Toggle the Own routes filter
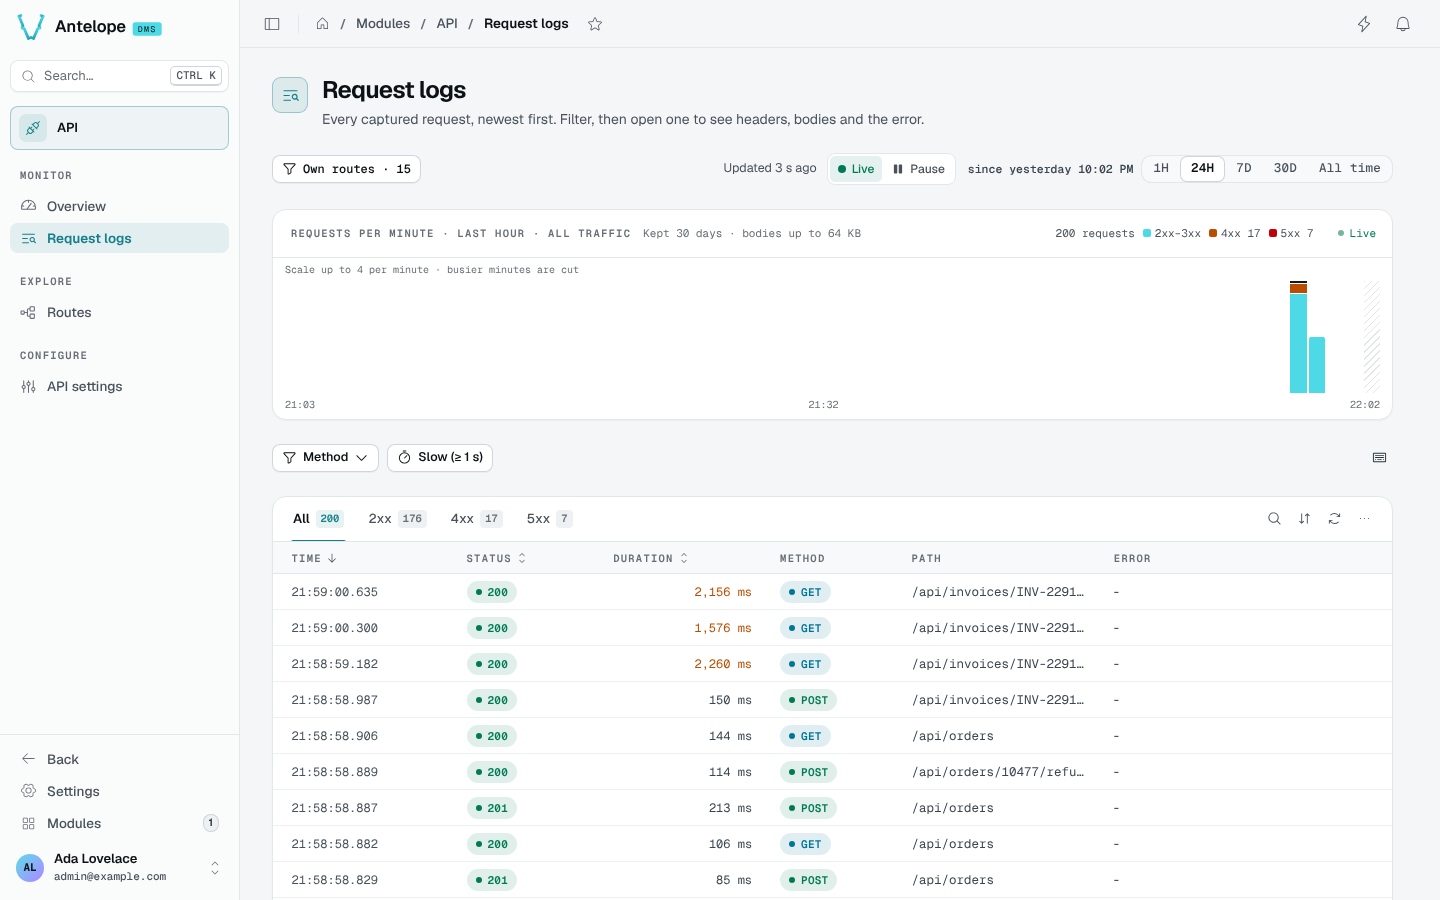Screen dimensions: 1440x900 click(x=346, y=169)
